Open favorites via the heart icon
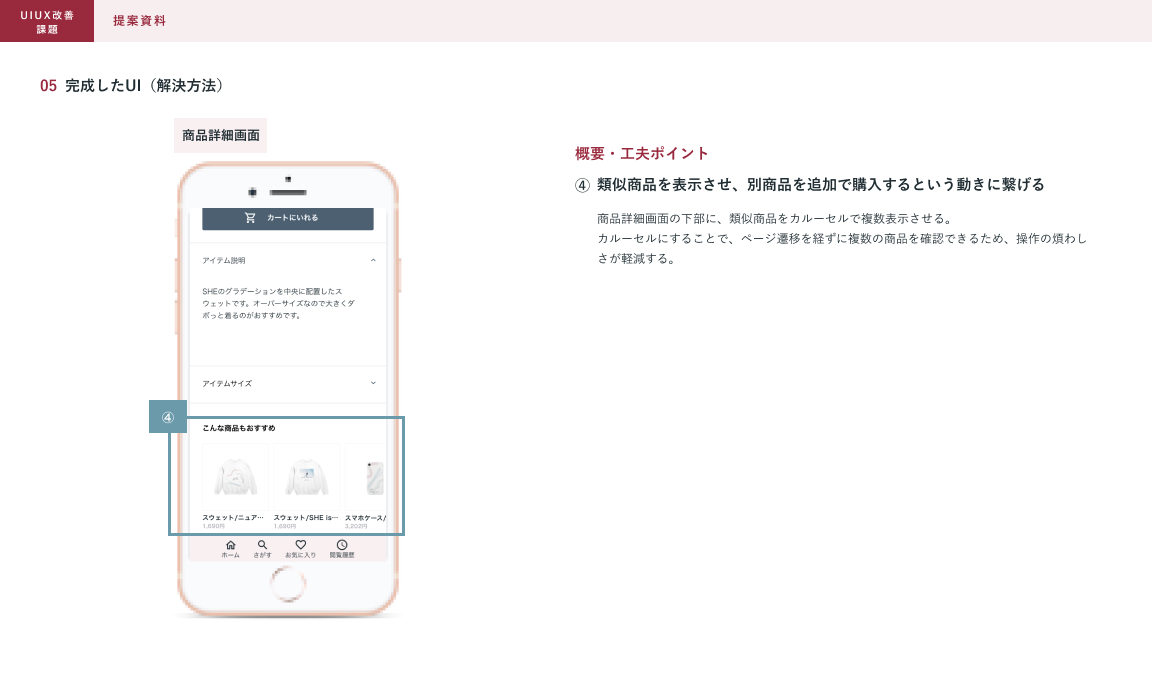Viewport: 1152px width, 700px height. [x=300, y=545]
